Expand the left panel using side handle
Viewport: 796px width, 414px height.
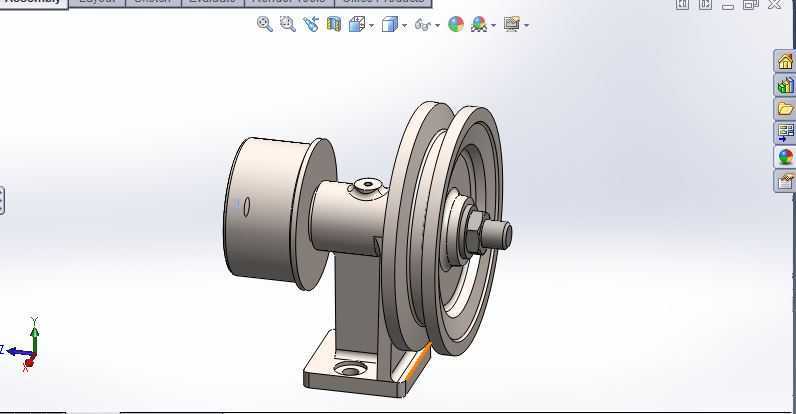[2, 200]
